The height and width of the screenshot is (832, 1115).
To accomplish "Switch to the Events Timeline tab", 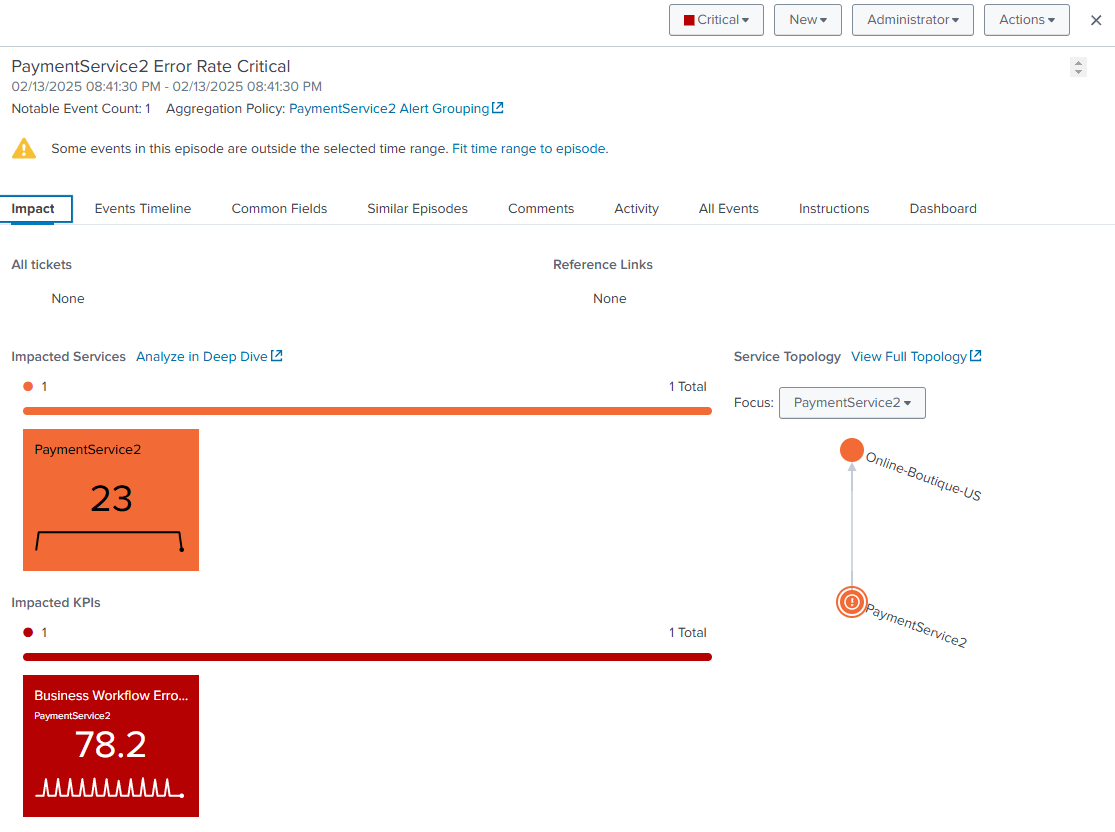I will (x=143, y=209).
